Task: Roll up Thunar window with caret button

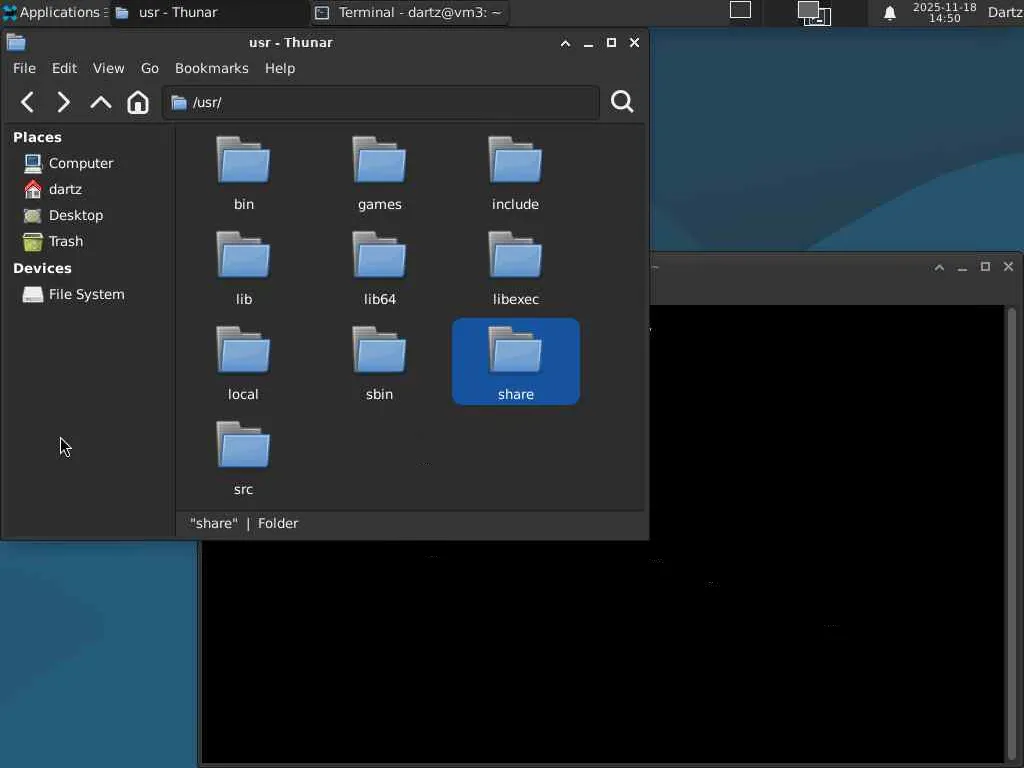Action: pos(566,43)
